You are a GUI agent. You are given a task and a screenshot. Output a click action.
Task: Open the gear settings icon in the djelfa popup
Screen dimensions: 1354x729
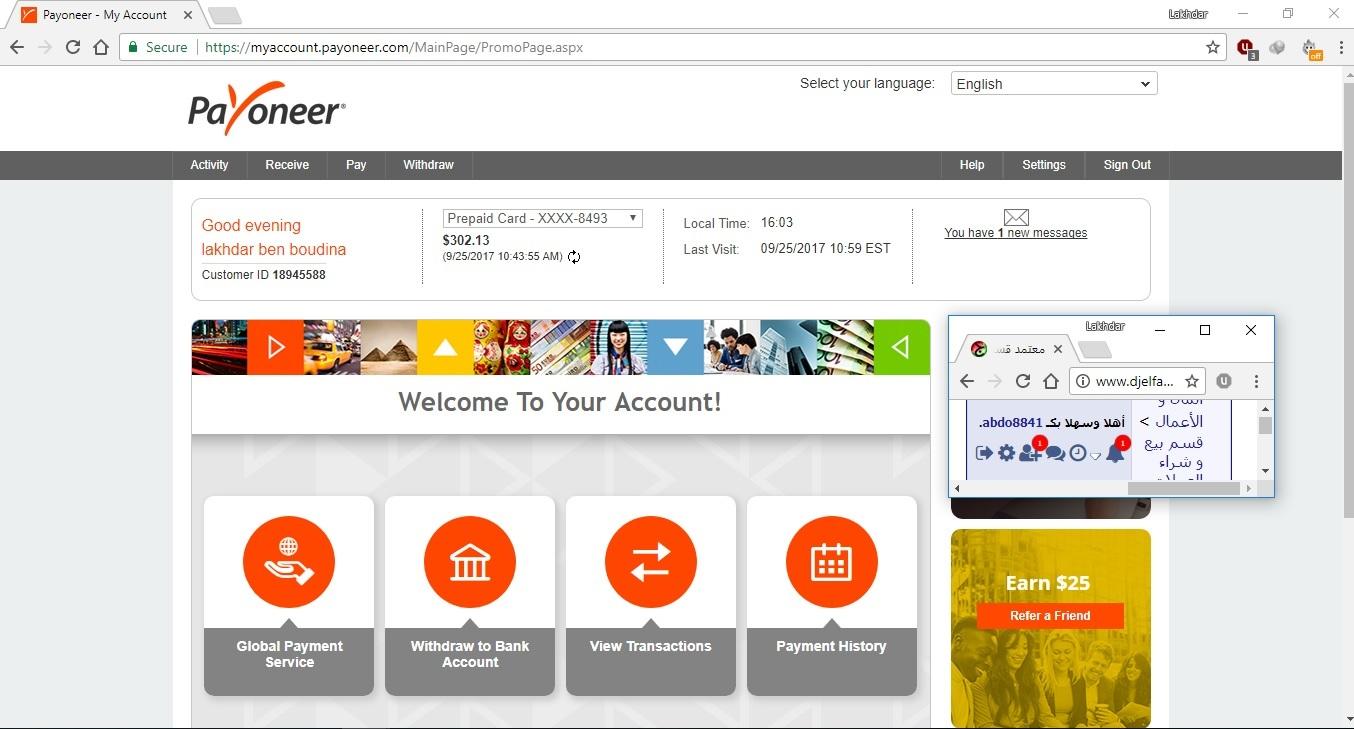[x=1006, y=453]
